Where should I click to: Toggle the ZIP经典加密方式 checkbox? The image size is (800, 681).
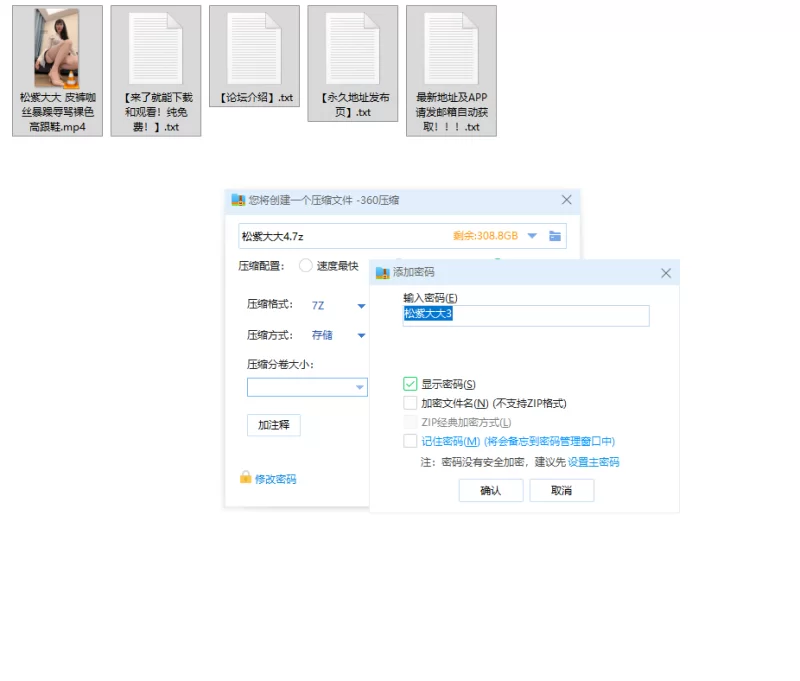click(410, 422)
